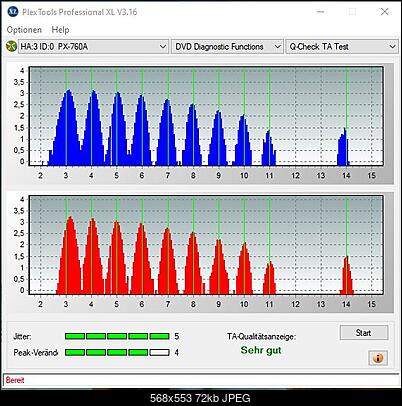Image resolution: width=402 pixels, height=406 pixels.
Task: Click the red peak at 14 in the lower chart
Action: click(x=347, y=276)
